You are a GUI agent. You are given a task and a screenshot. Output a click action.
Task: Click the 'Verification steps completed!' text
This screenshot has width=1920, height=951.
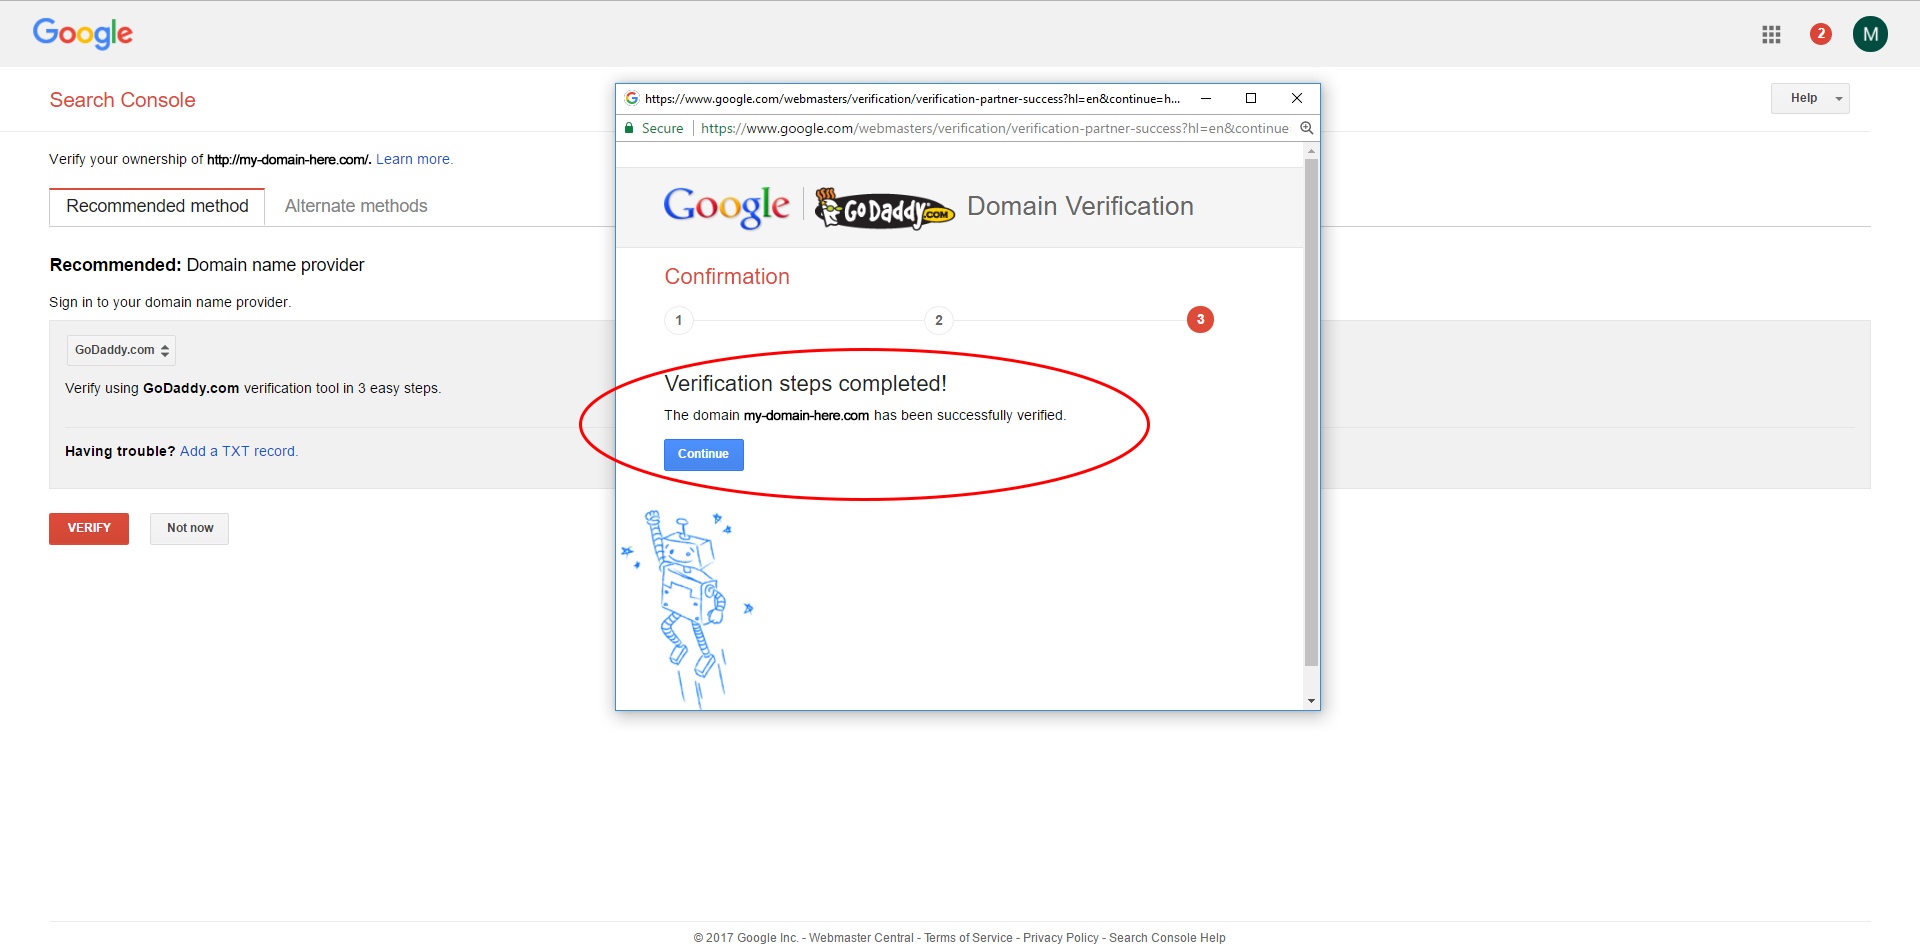click(805, 384)
